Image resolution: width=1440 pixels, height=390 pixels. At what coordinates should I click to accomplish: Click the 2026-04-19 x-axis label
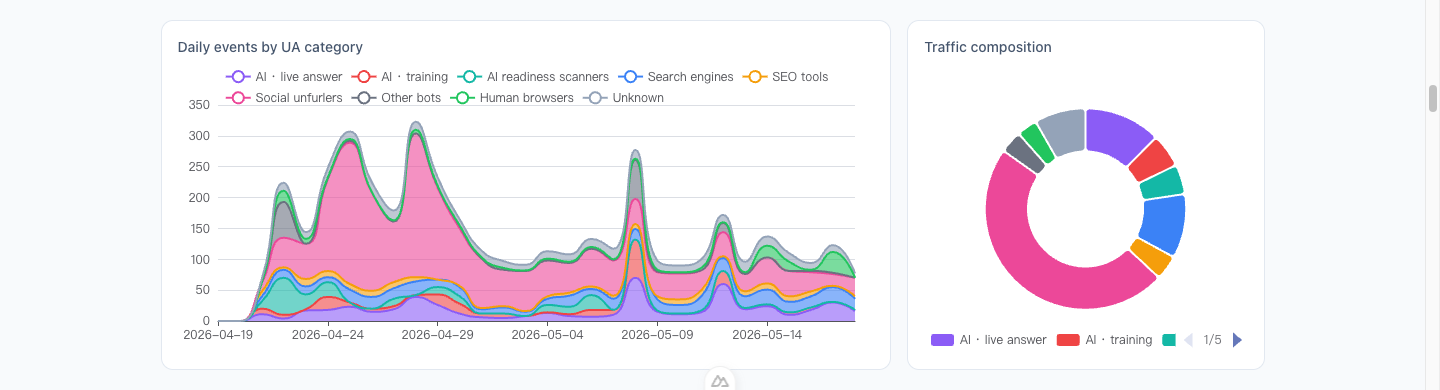click(218, 336)
